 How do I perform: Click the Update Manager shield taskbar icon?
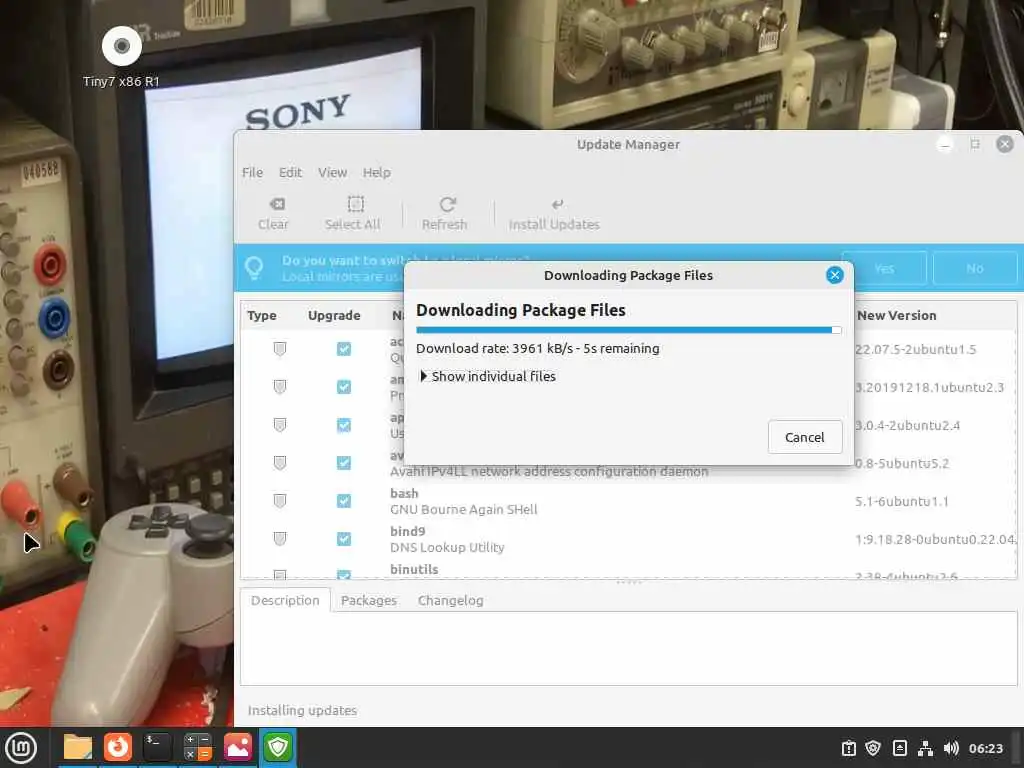pyautogui.click(x=278, y=747)
